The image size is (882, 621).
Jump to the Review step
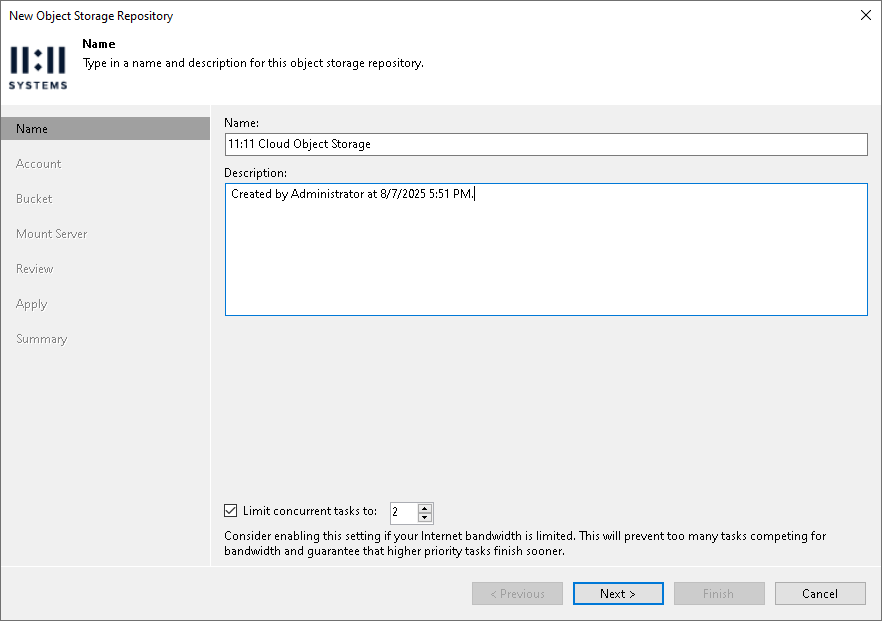34,269
